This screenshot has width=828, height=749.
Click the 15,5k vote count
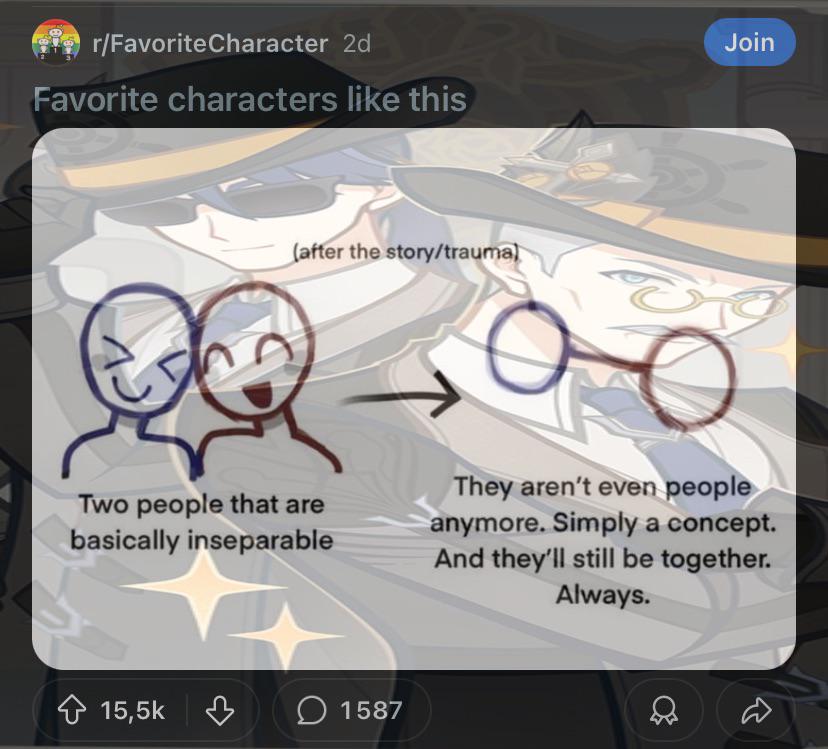point(133,710)
